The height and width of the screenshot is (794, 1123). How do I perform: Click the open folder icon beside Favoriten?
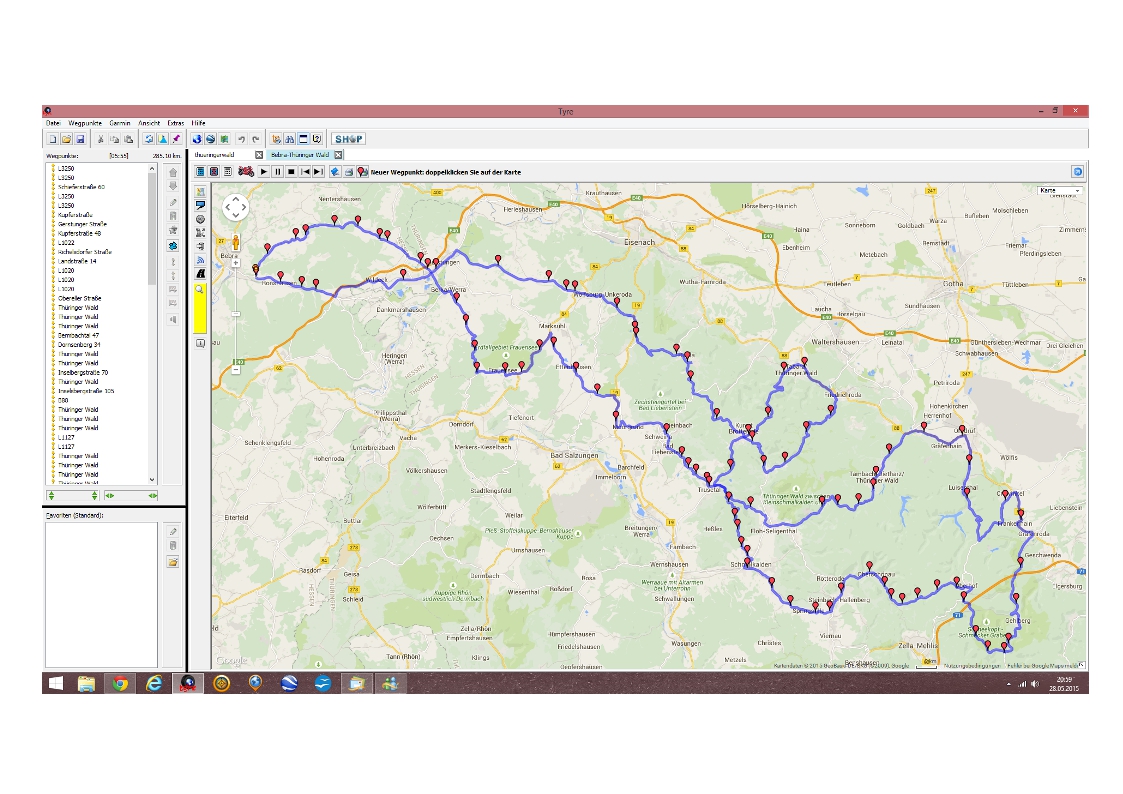point(173,563)
